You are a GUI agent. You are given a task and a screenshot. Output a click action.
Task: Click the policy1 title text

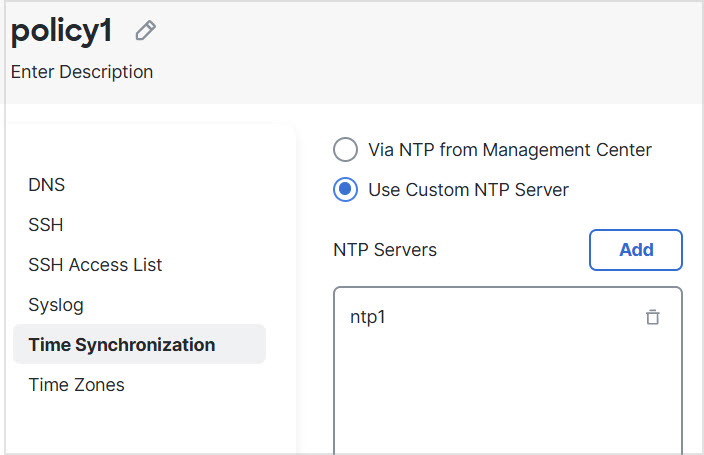point(62,31)
